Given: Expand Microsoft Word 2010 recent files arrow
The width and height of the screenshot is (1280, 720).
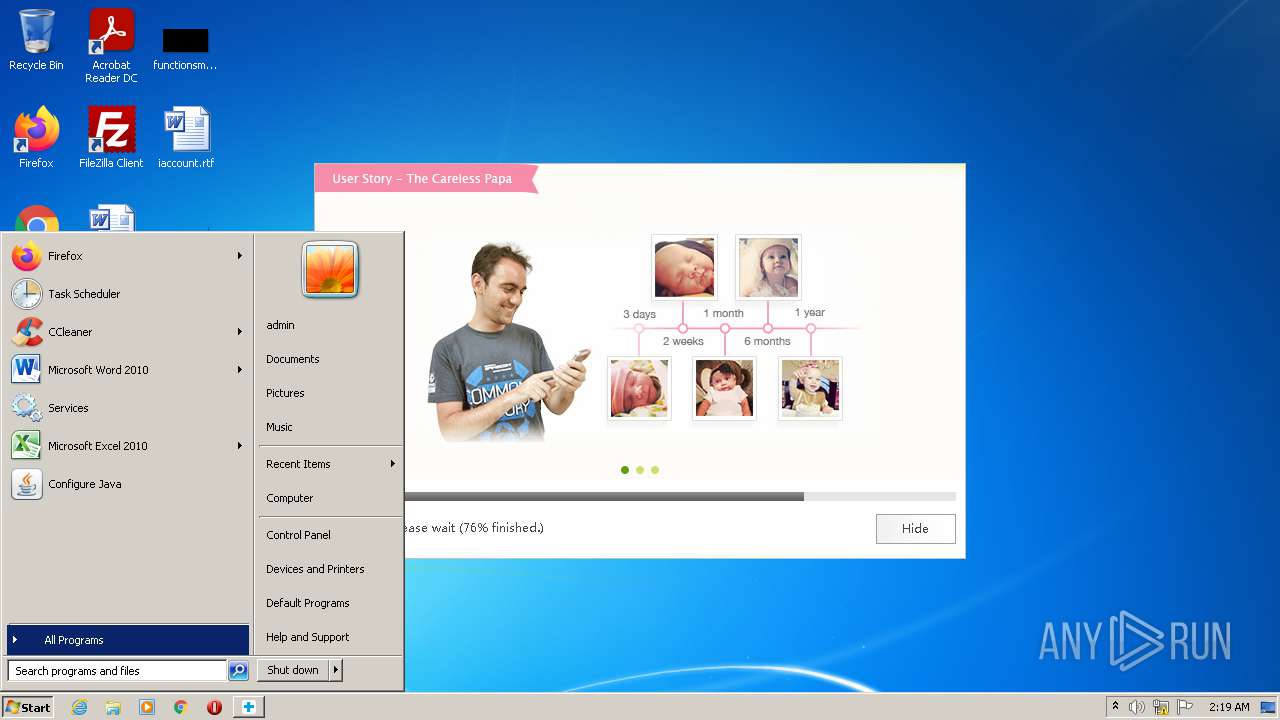Looking at the screenshot, I should [240, 370].
